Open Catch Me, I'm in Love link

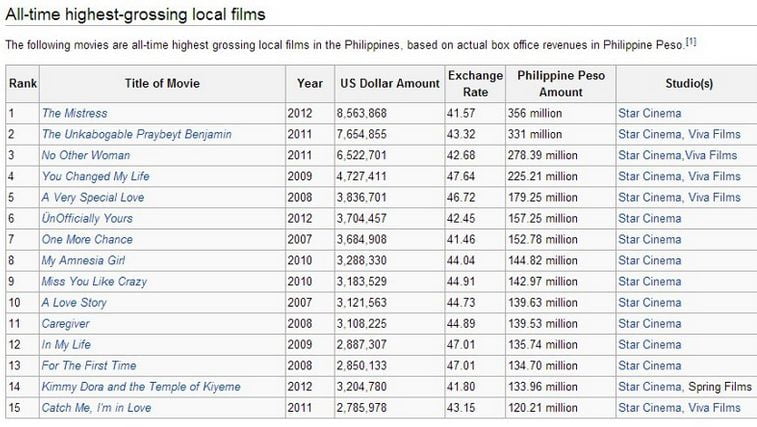pos(97,408)
